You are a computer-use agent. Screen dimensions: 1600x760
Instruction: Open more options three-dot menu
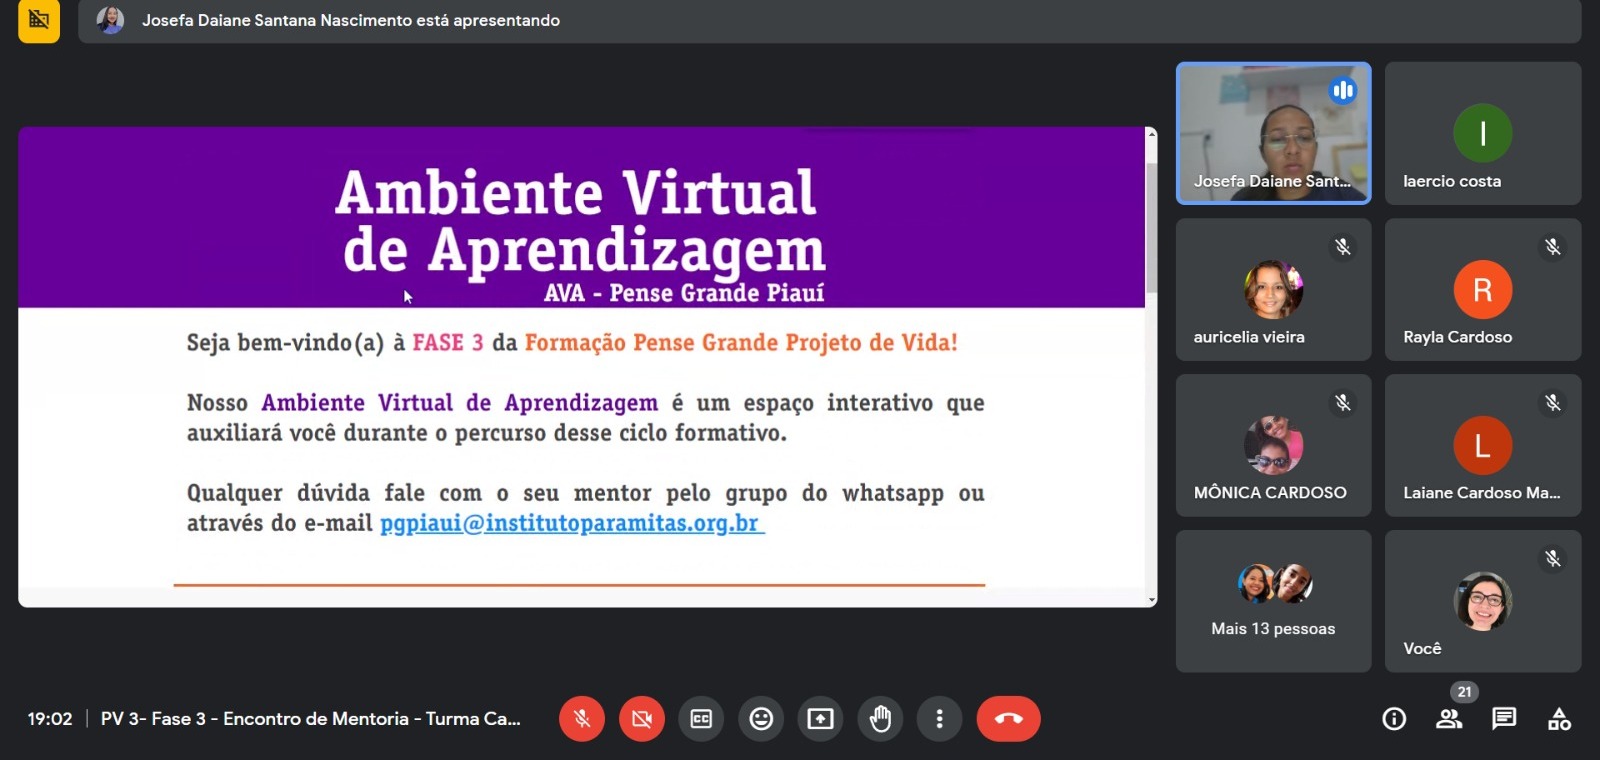(x=939, y=719)
